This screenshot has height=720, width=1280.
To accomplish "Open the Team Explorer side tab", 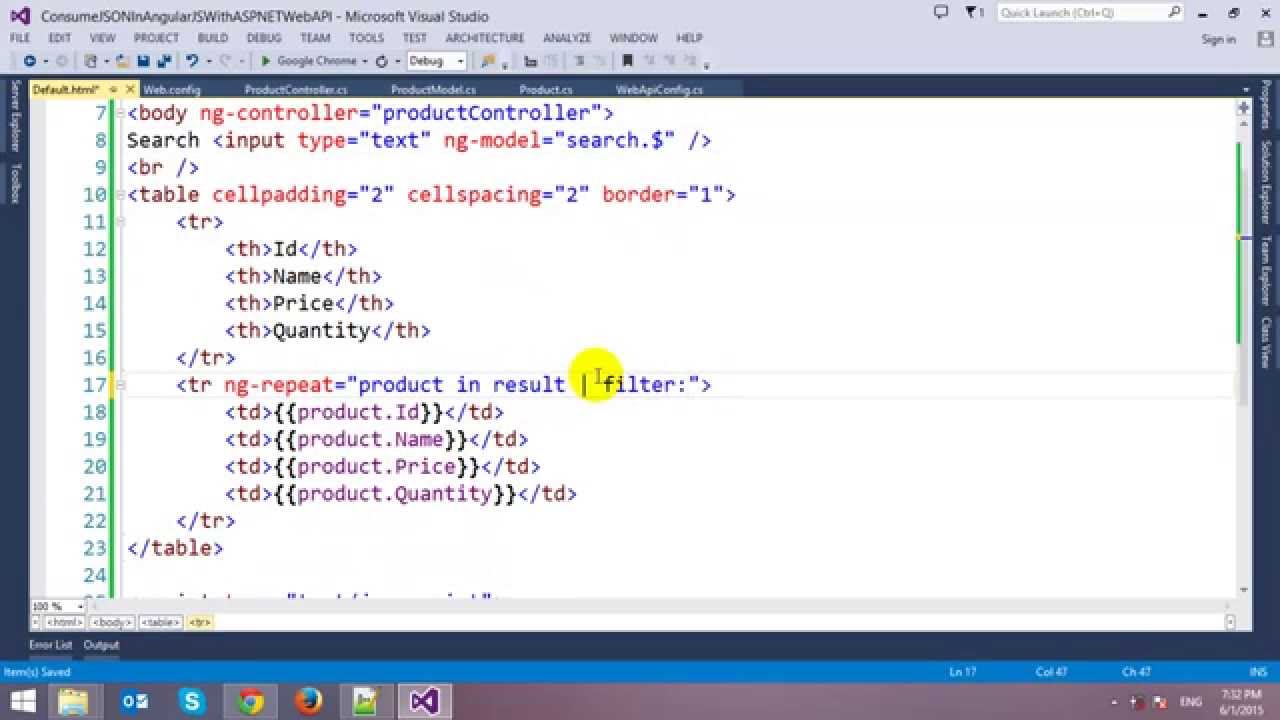I will tap(1265, 270).
